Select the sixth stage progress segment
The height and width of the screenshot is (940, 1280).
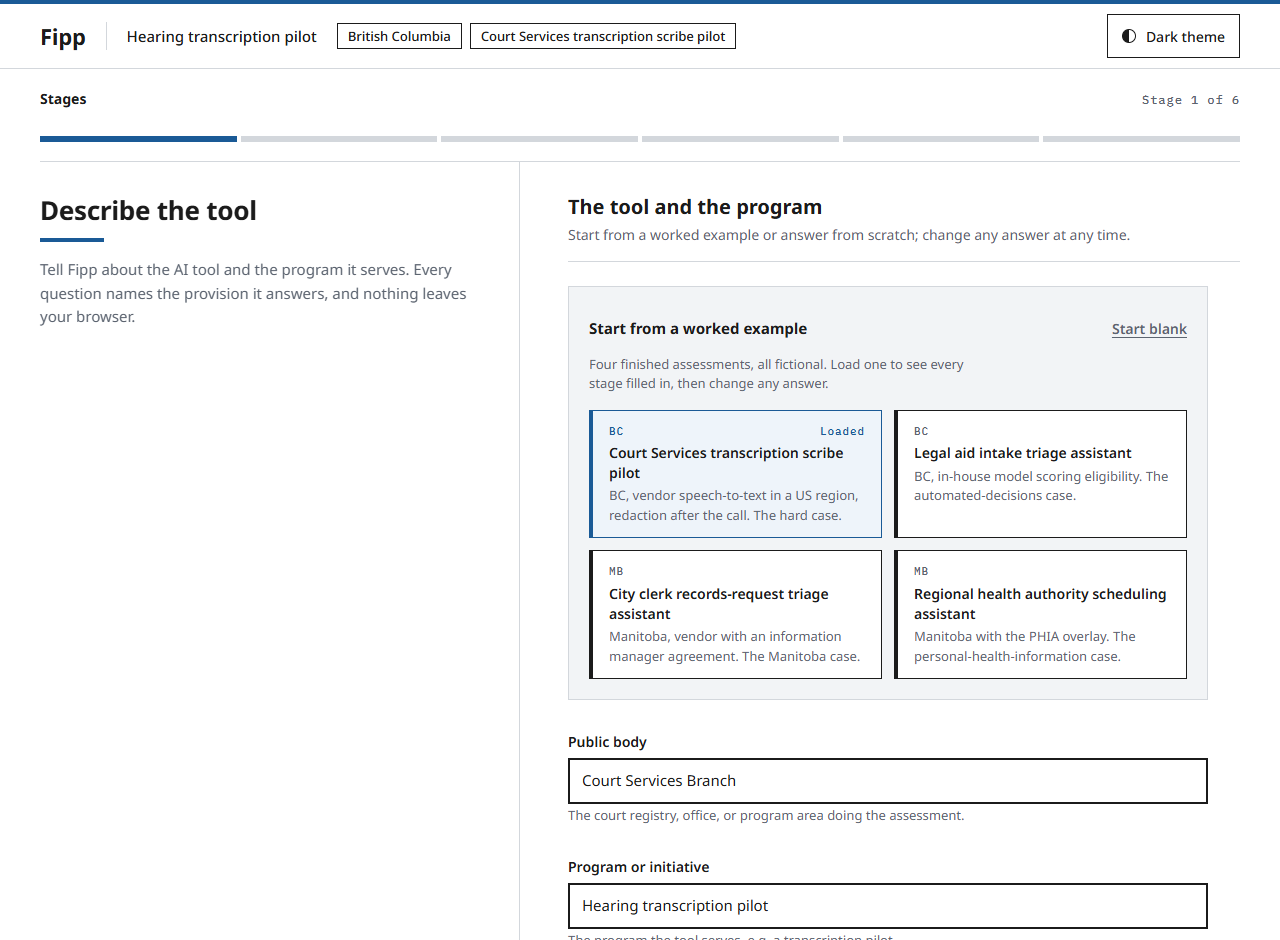1141,139
